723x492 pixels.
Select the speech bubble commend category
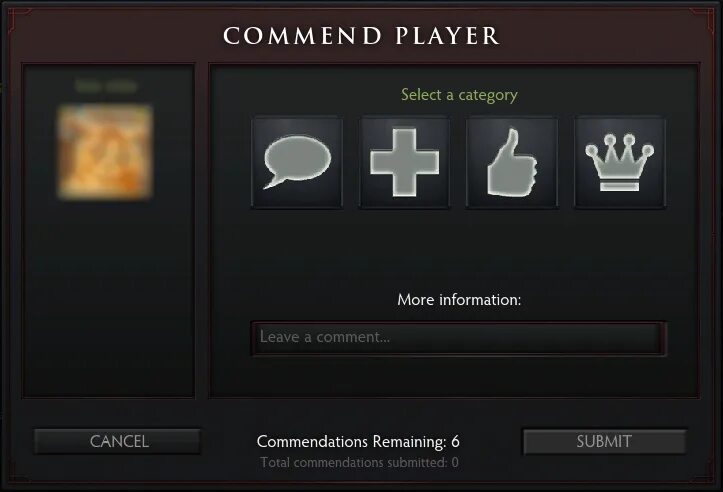pos(297,162)
